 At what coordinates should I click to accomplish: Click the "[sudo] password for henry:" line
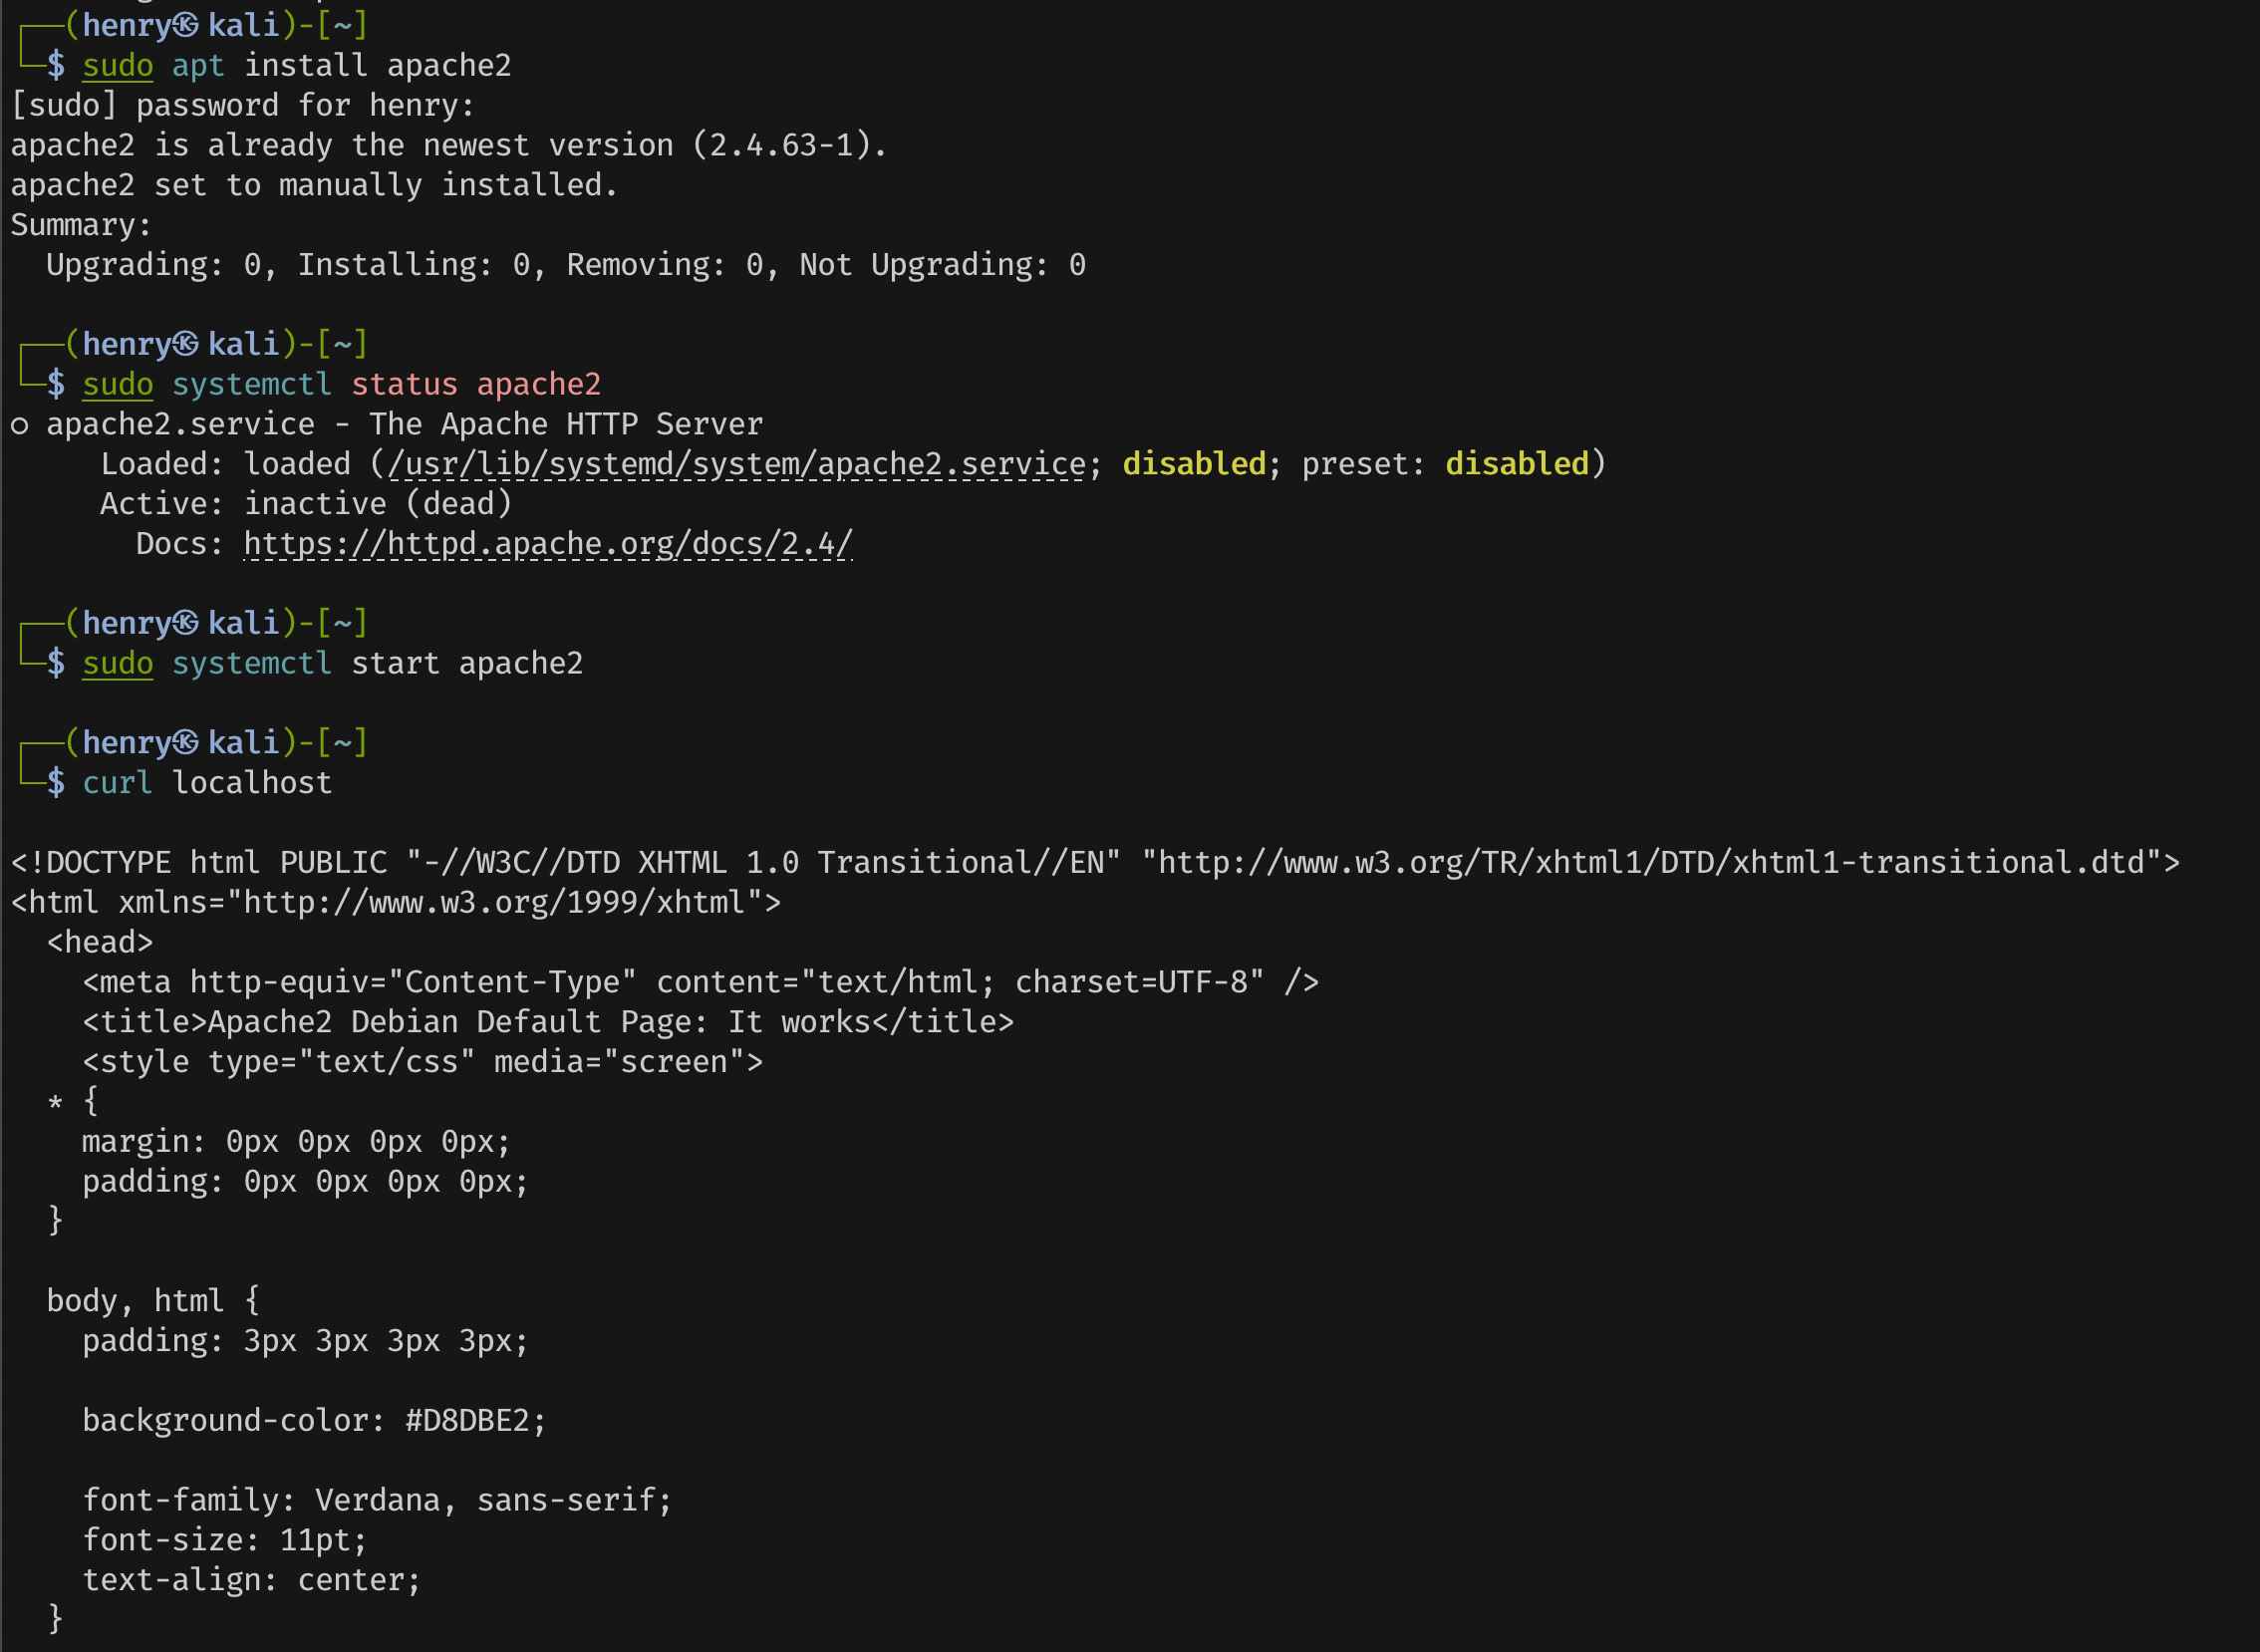pyautogui.click(x=243, y=105)
